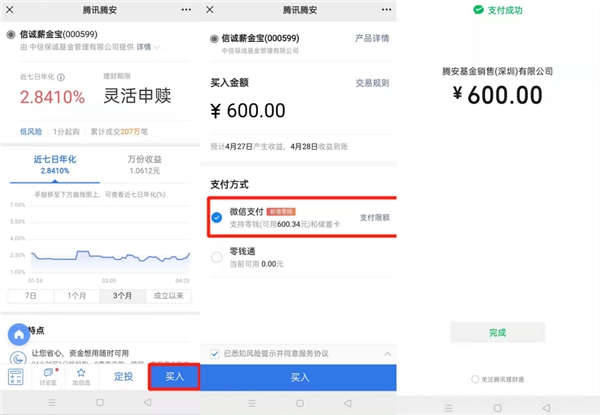The width and height of the screenshot is (600, 415).
Task: Tap the Android home square on middle screen
Action: [300, 403]
